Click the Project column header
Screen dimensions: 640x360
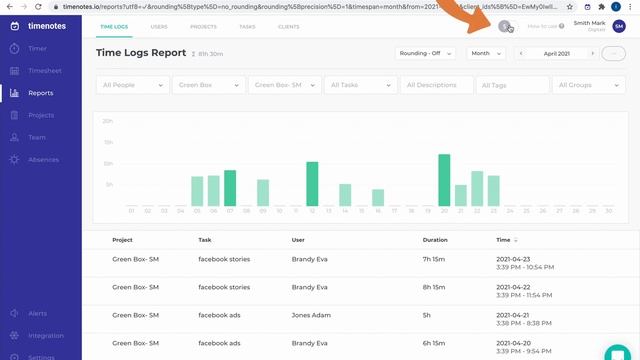122,240
